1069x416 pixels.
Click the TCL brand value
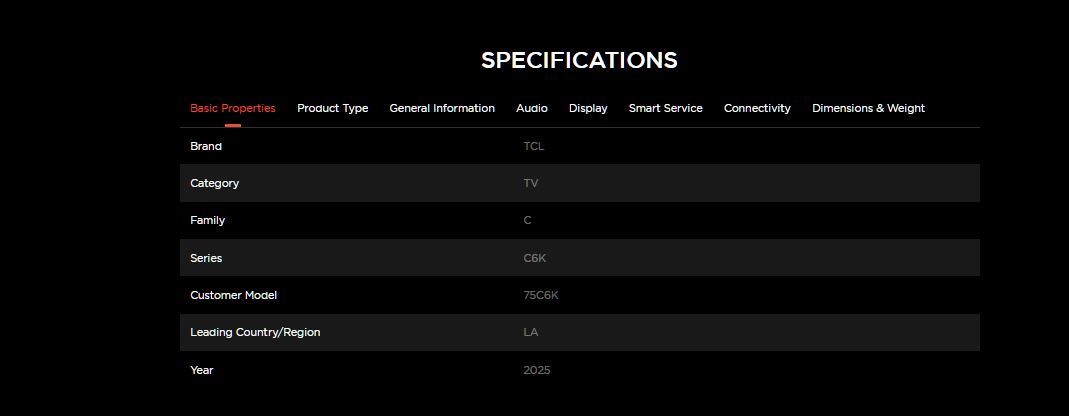[x=534, y=146]
